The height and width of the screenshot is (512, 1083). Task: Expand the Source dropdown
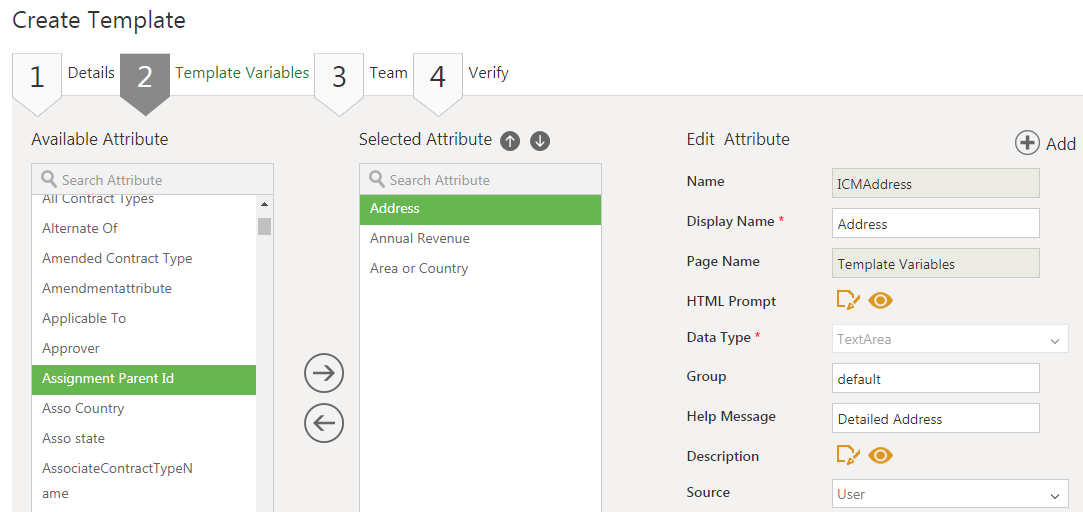950,494
